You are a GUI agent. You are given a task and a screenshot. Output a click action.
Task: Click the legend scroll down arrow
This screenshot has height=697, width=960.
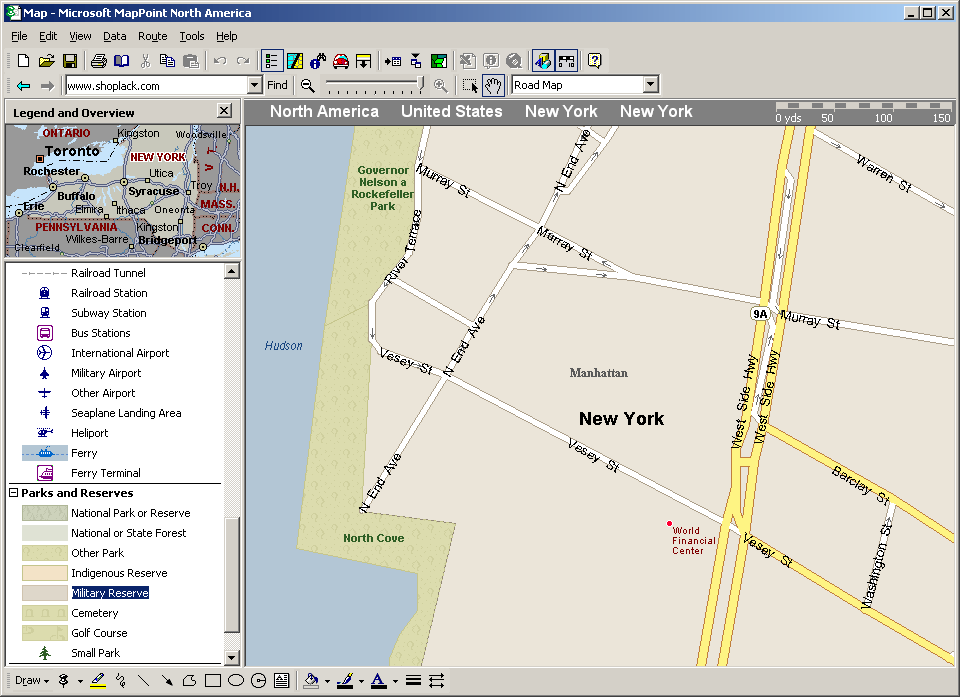(x=231, y=658)
